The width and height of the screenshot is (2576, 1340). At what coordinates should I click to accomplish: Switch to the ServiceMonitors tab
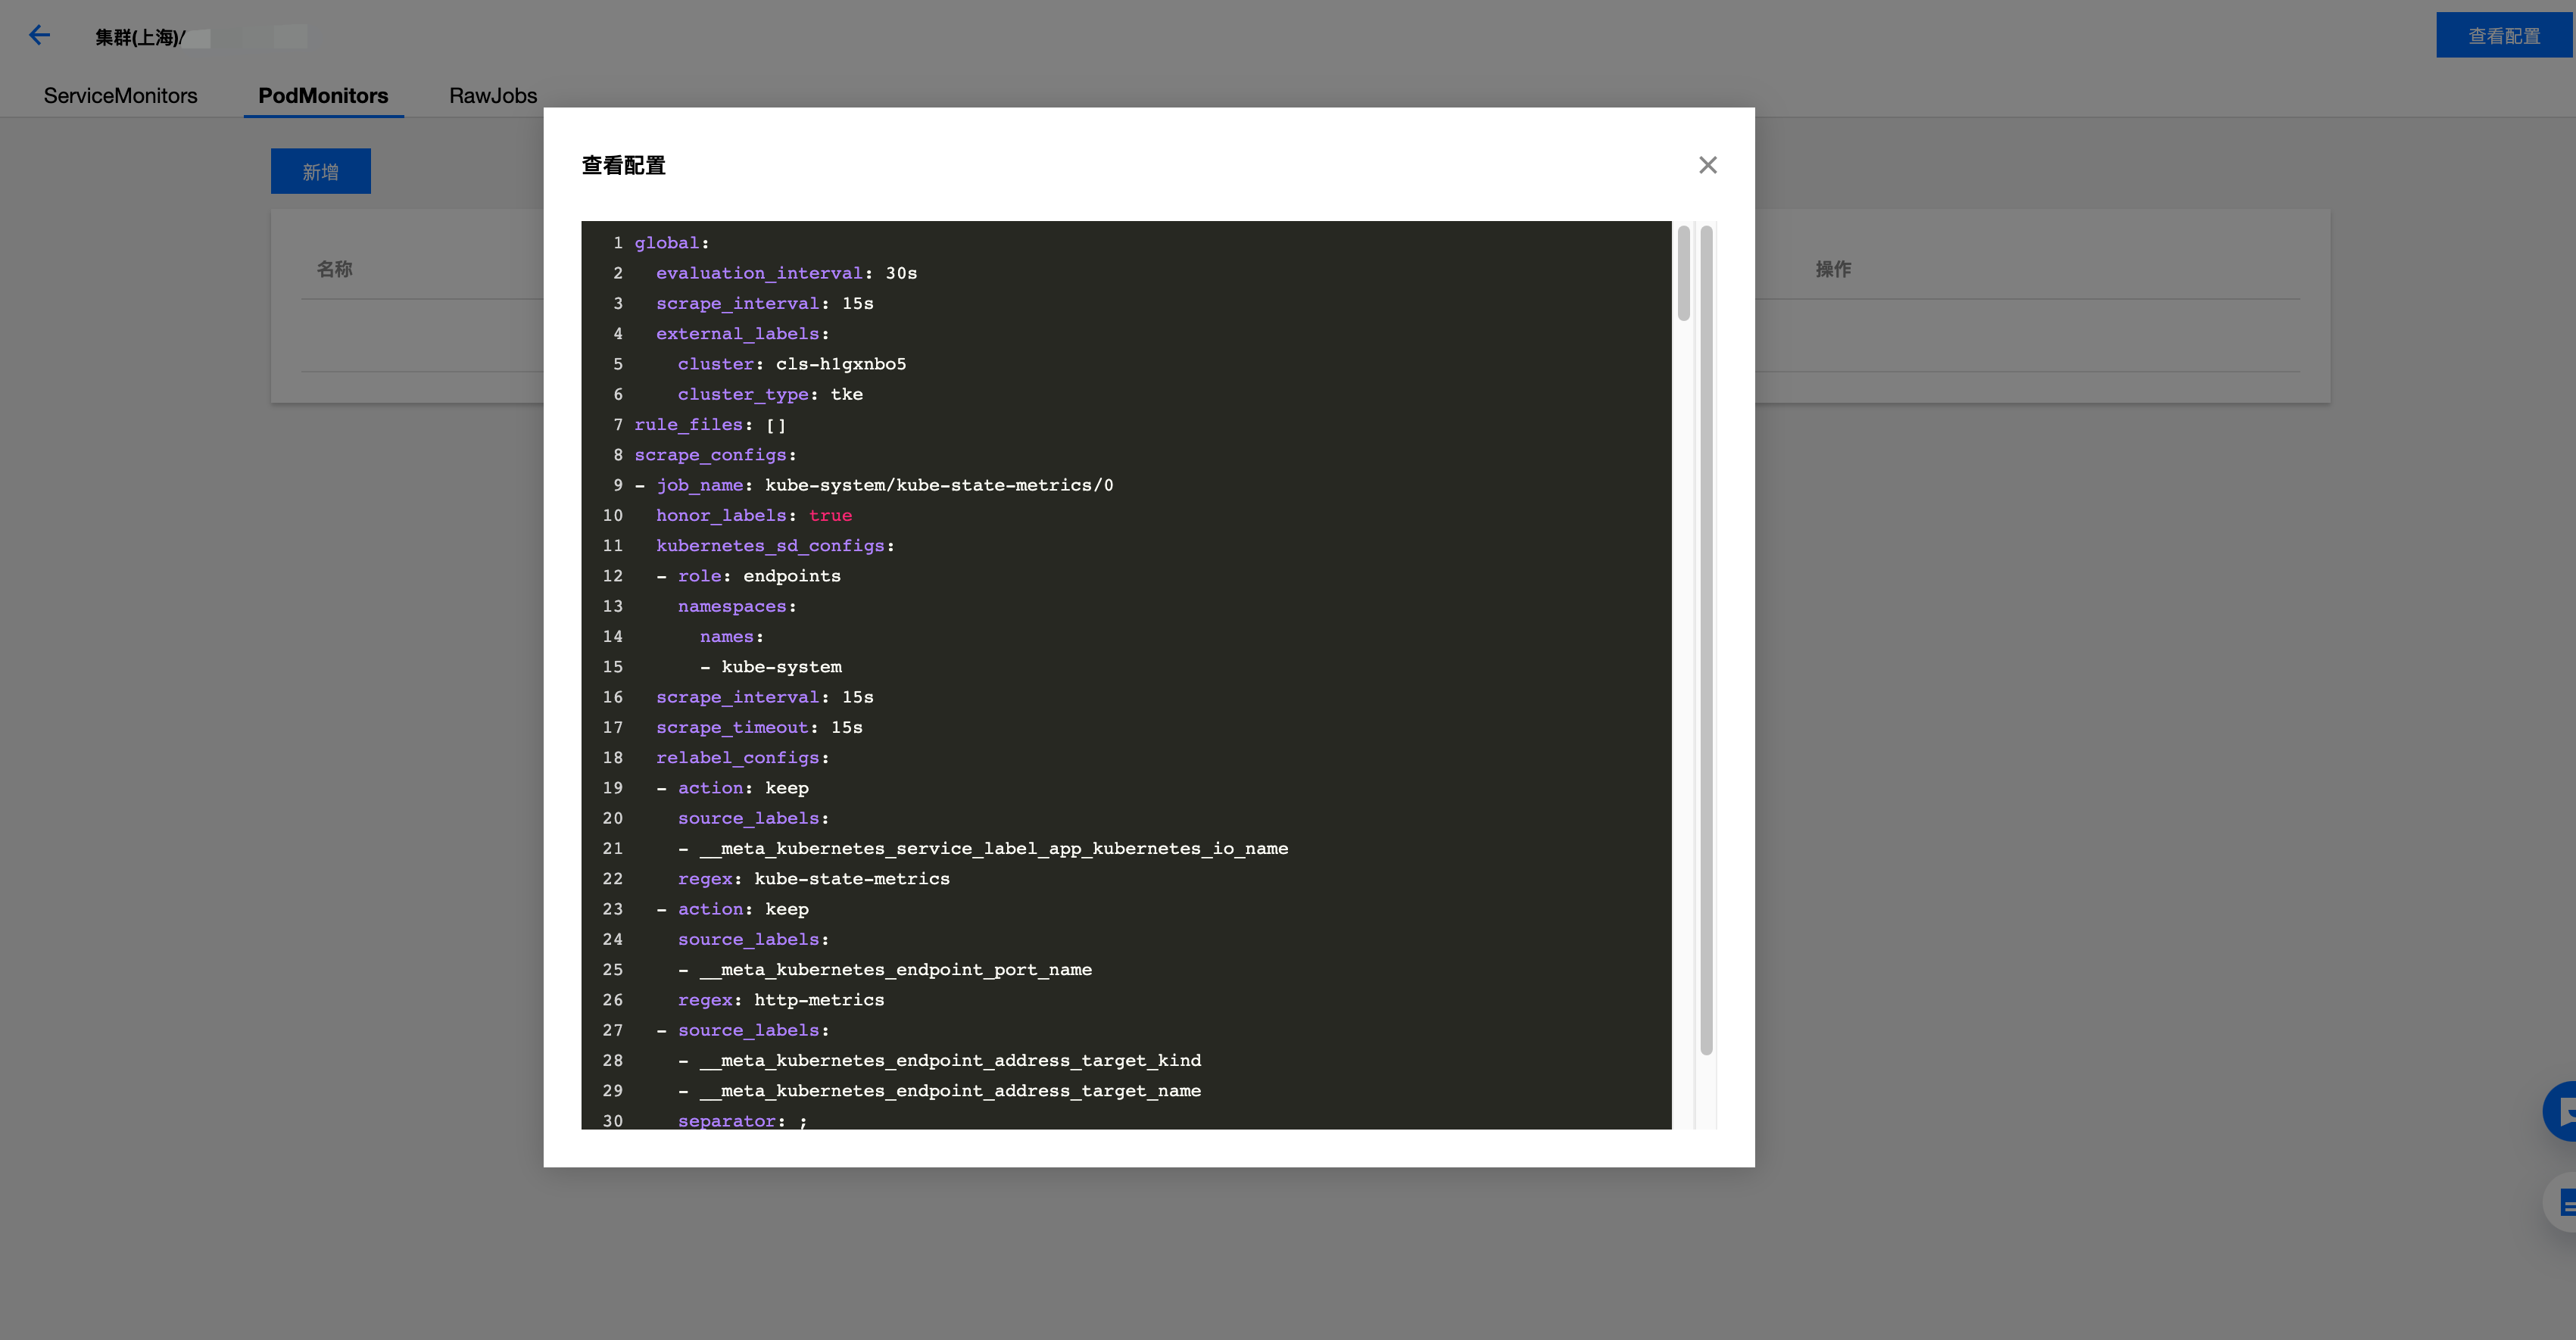click(x=121, y=96)
